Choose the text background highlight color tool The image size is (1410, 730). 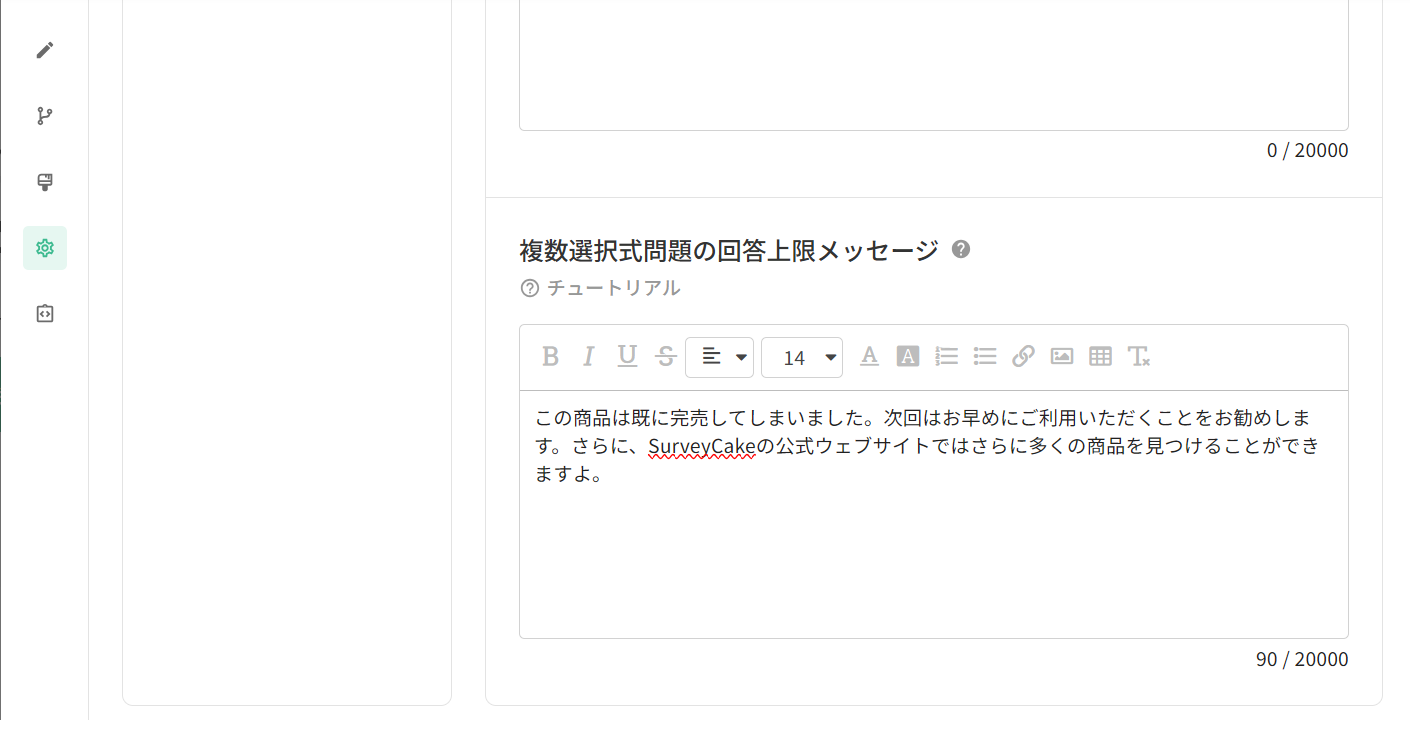click(908, 356)
